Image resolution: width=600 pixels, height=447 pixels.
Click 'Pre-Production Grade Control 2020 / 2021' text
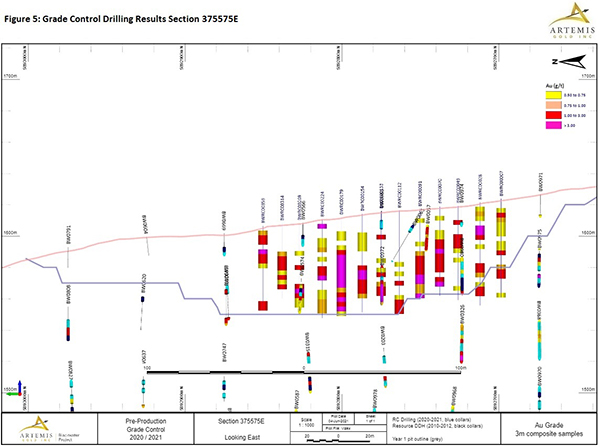(146, 429)
